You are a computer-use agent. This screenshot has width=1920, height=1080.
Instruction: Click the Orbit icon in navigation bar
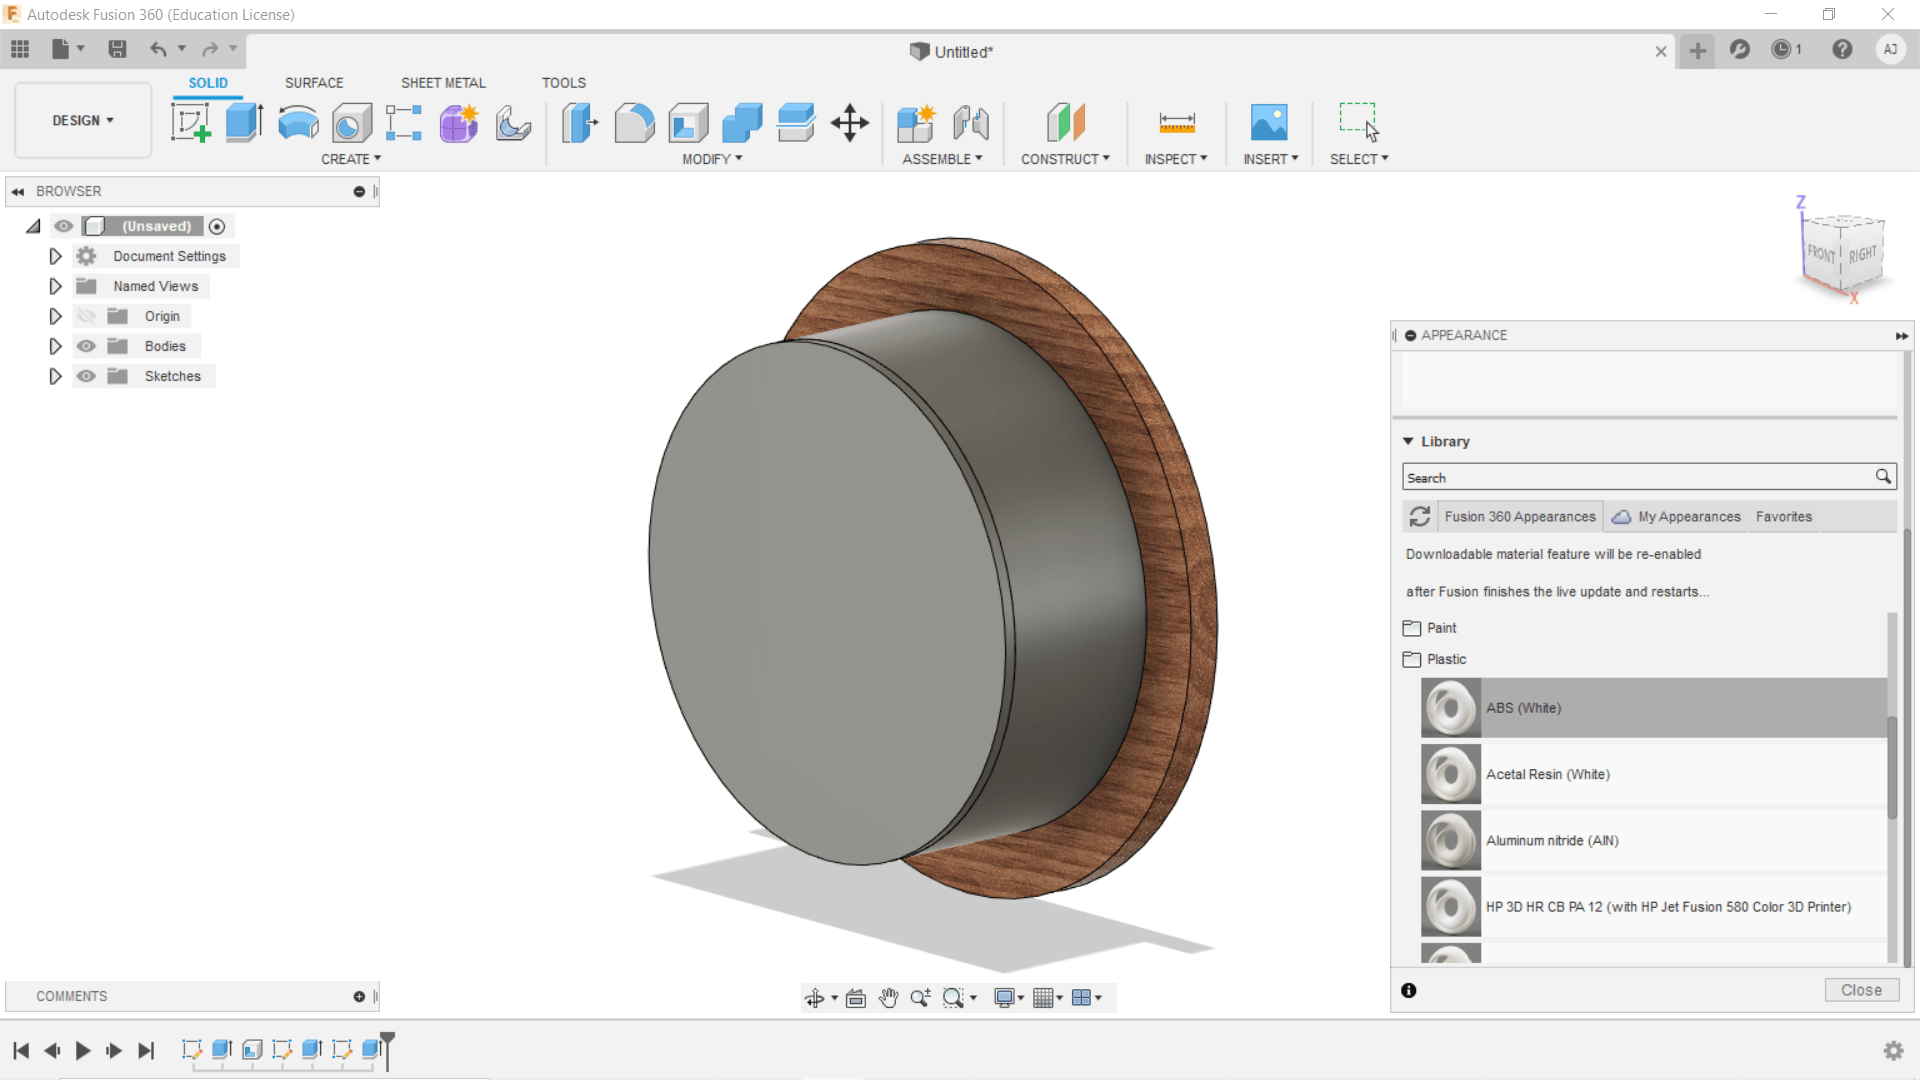click(814, 998)
